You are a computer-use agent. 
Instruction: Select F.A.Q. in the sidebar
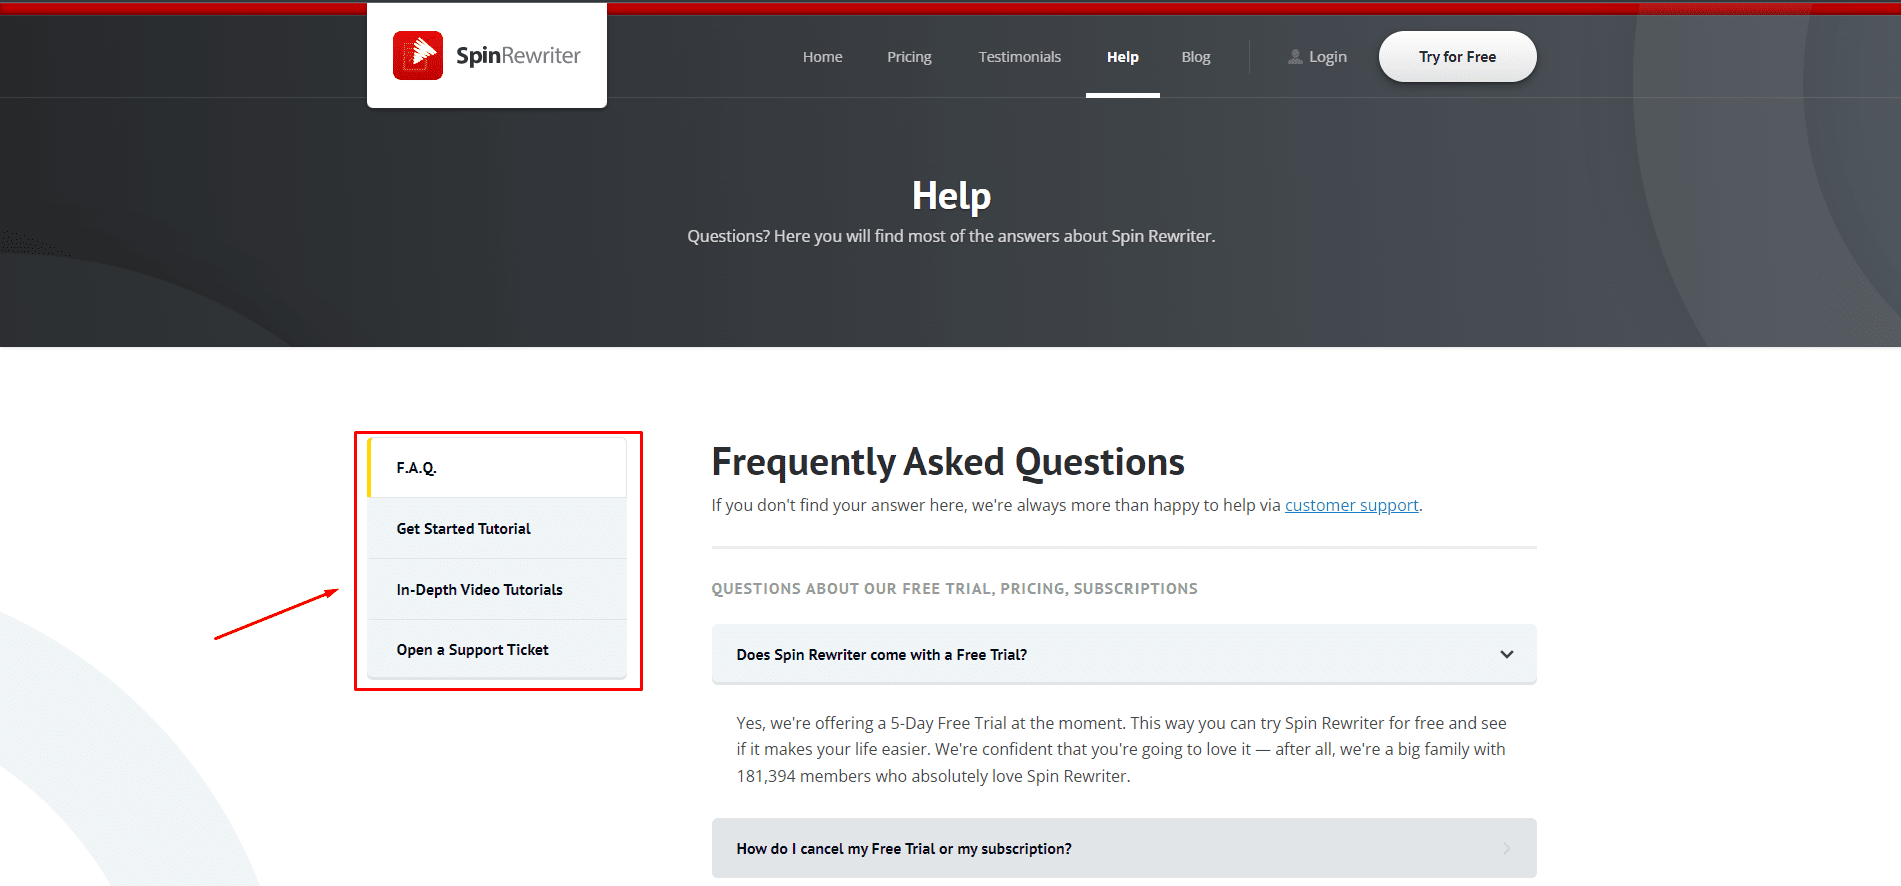[497, 468]
